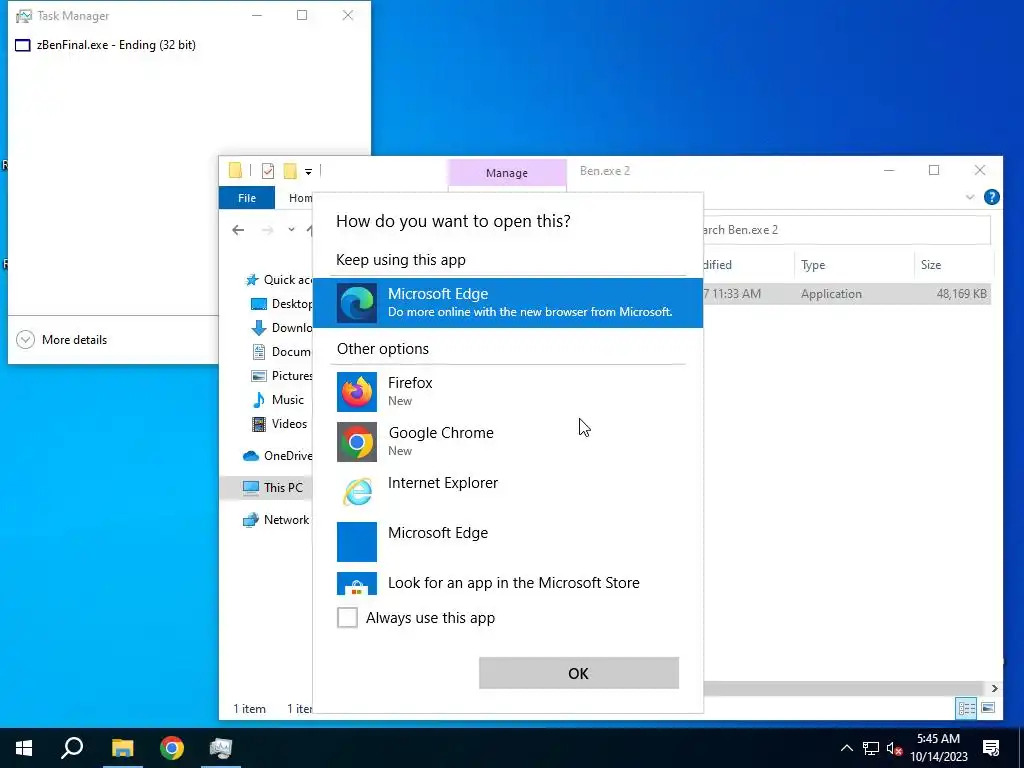
Task: Click the Search Ben.exe 2 field
Action: coord(846,230)
